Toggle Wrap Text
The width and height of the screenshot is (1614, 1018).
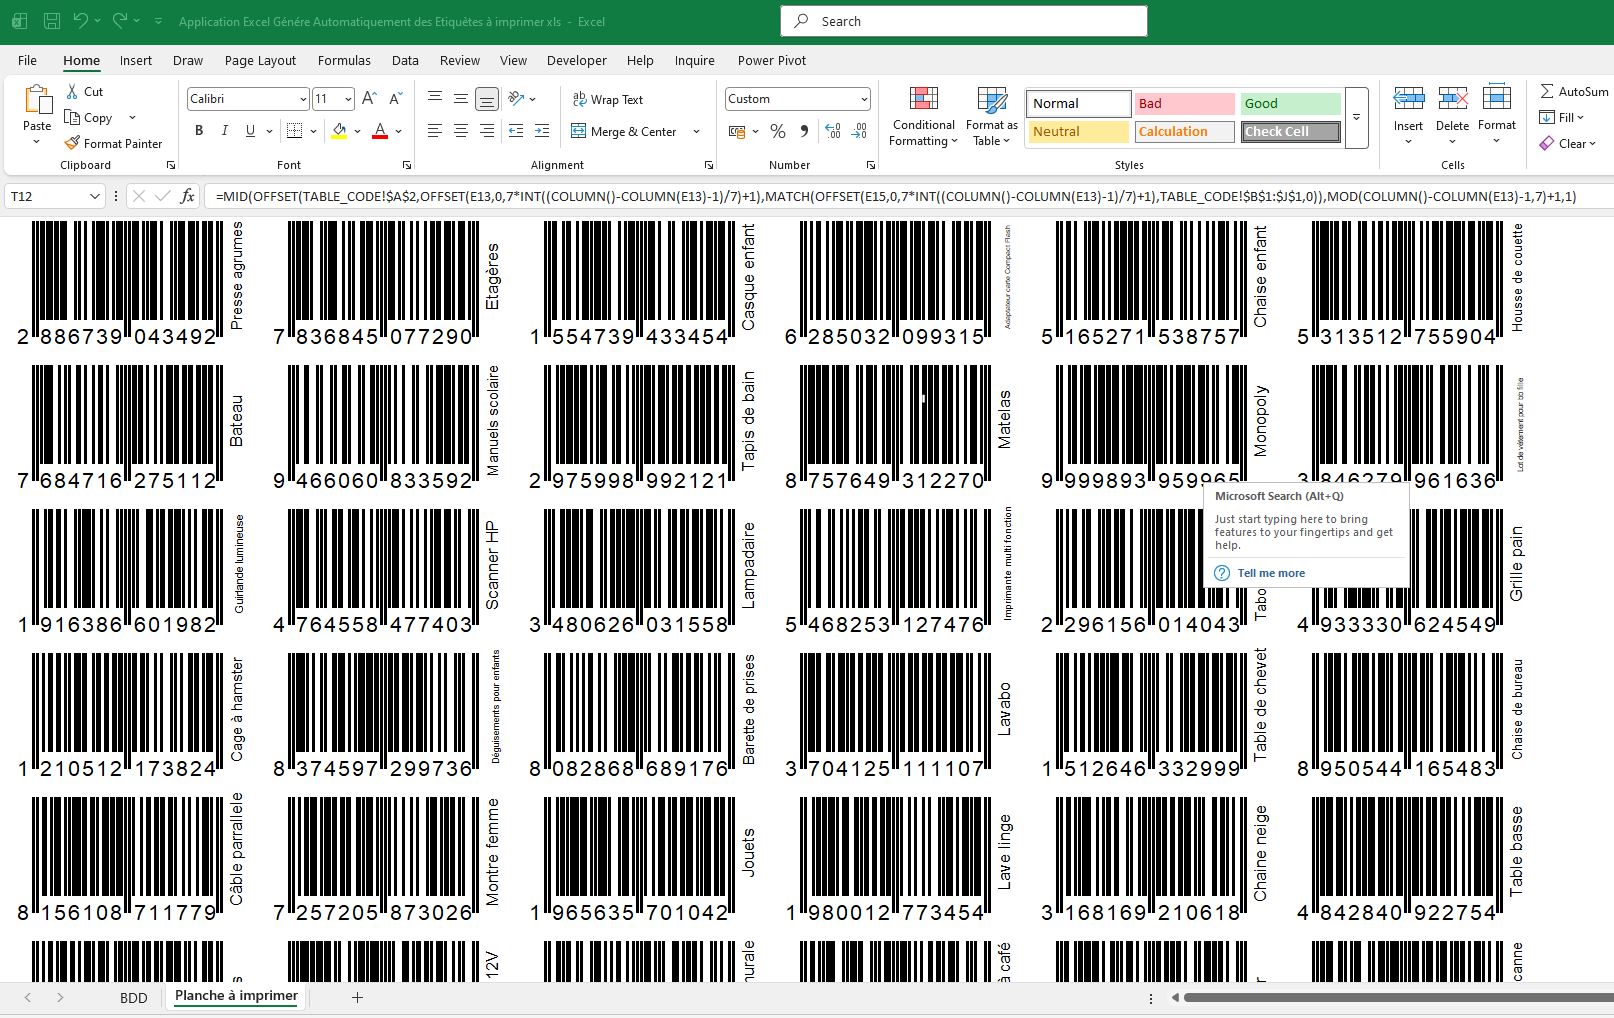pyautogui.click(x=607, y=99)
